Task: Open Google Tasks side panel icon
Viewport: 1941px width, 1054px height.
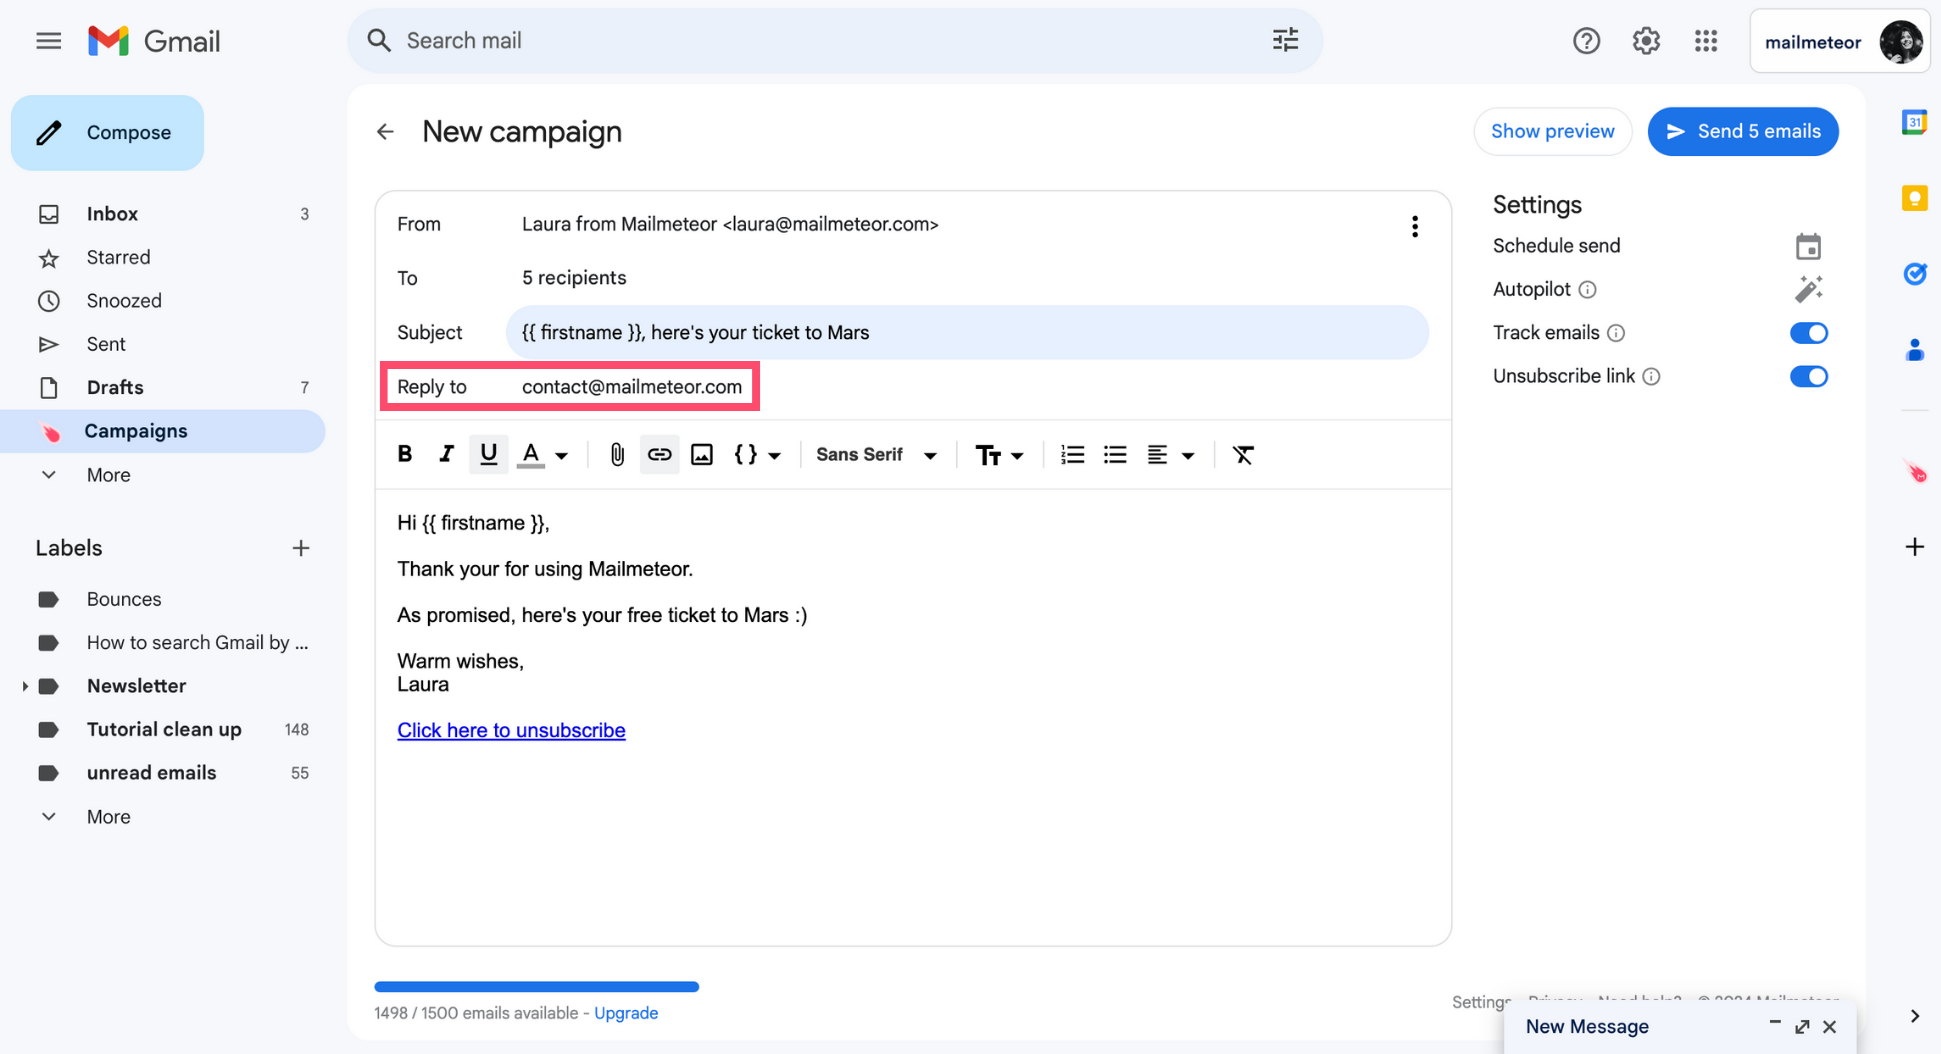Action: point(1914,274)
